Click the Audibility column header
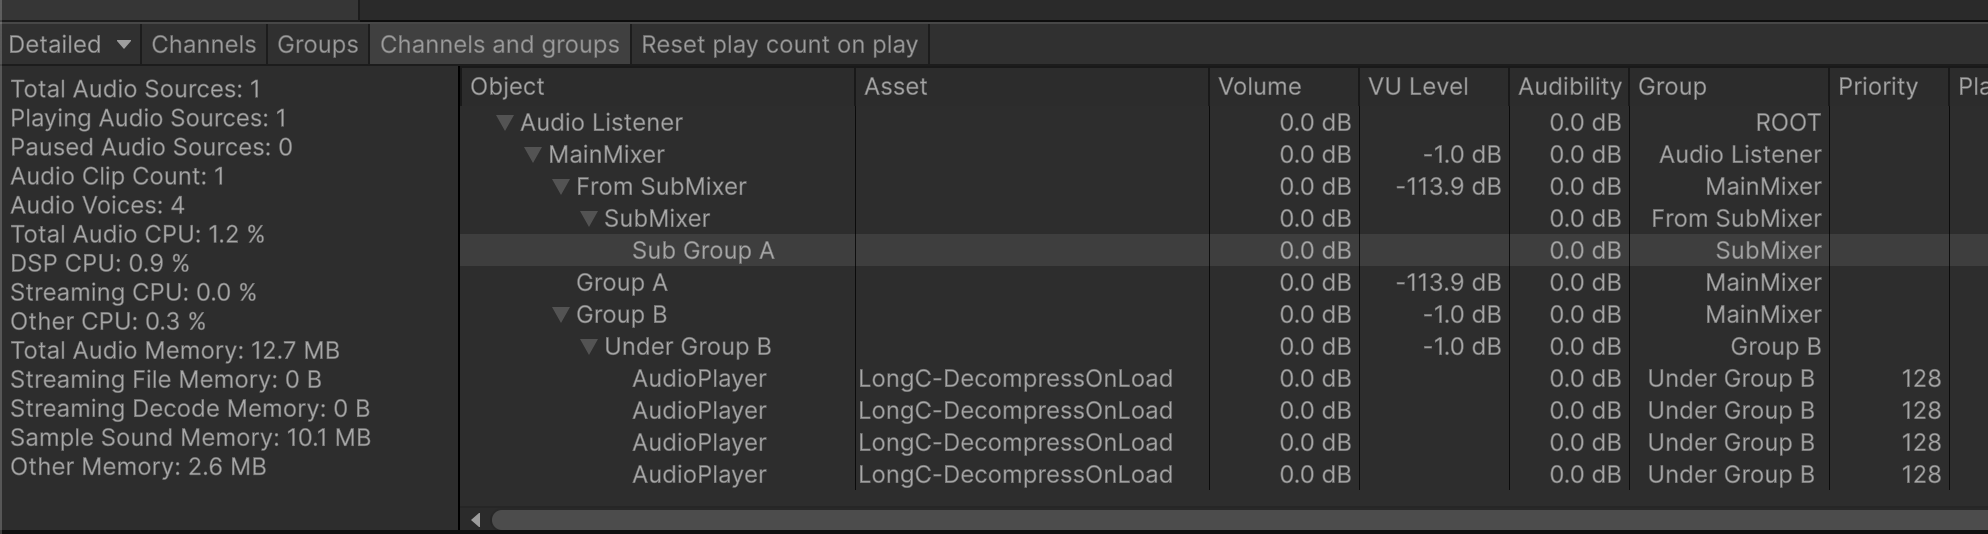Viewport: 1988px width, 534px height. (1568, 87)
